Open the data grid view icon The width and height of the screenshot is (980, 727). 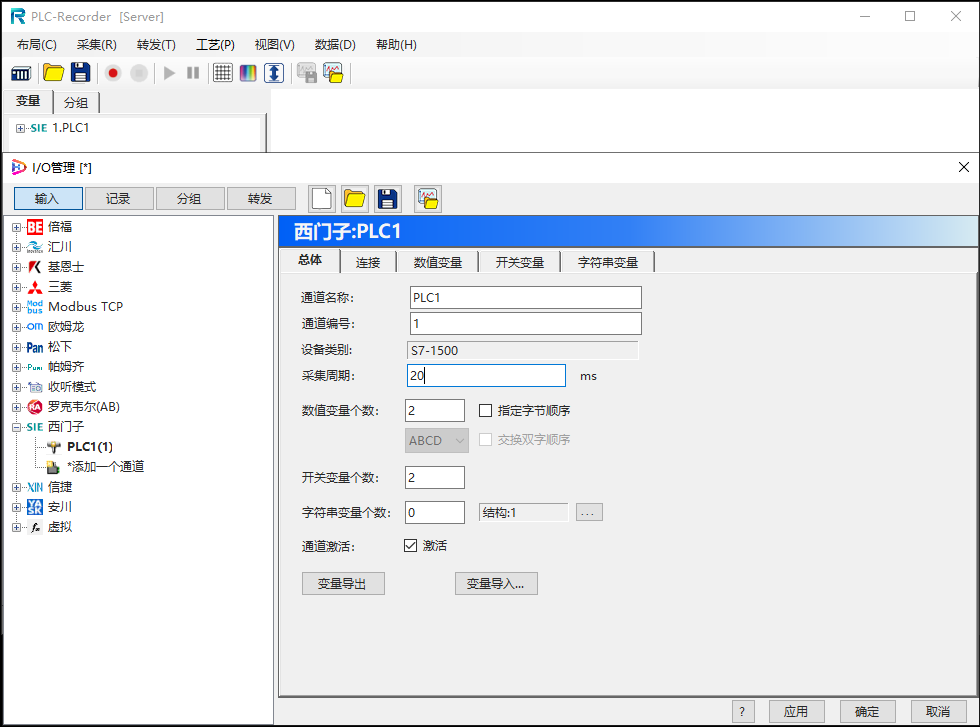point(222,72)
